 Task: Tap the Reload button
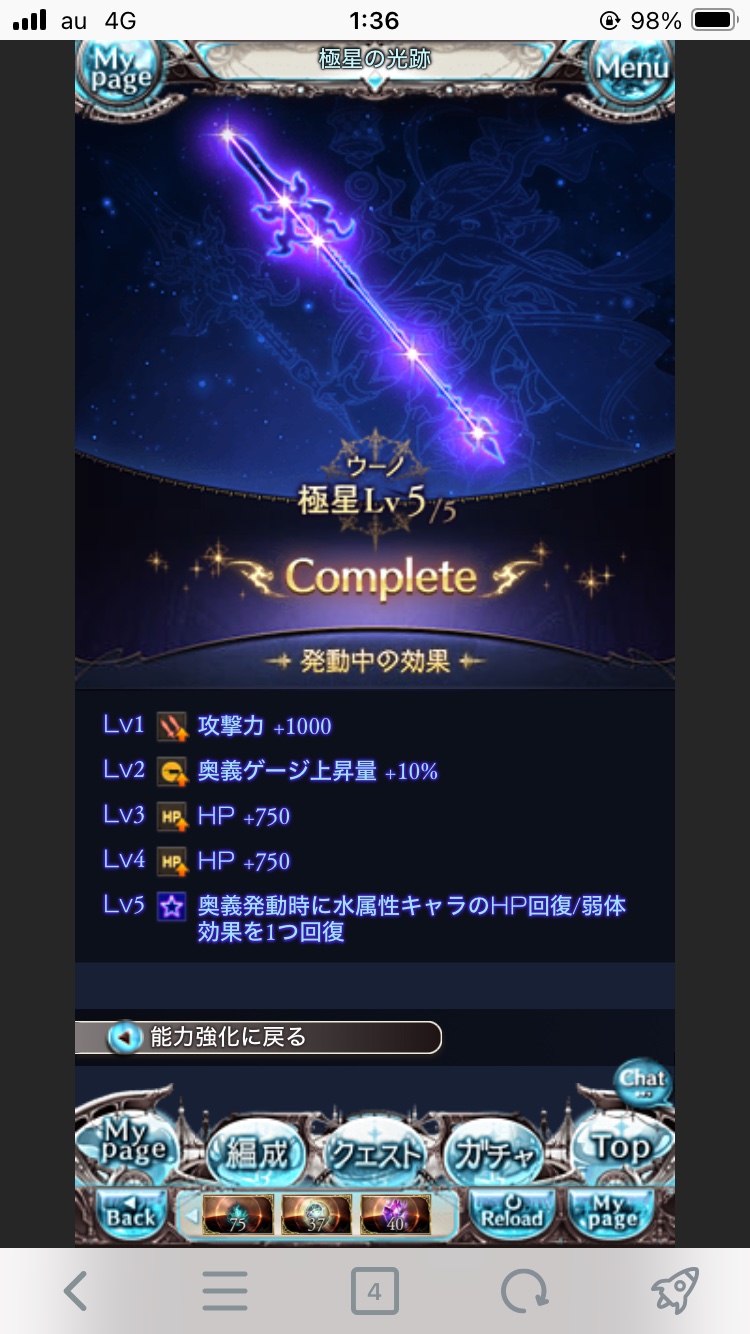tap(511, 1214)
